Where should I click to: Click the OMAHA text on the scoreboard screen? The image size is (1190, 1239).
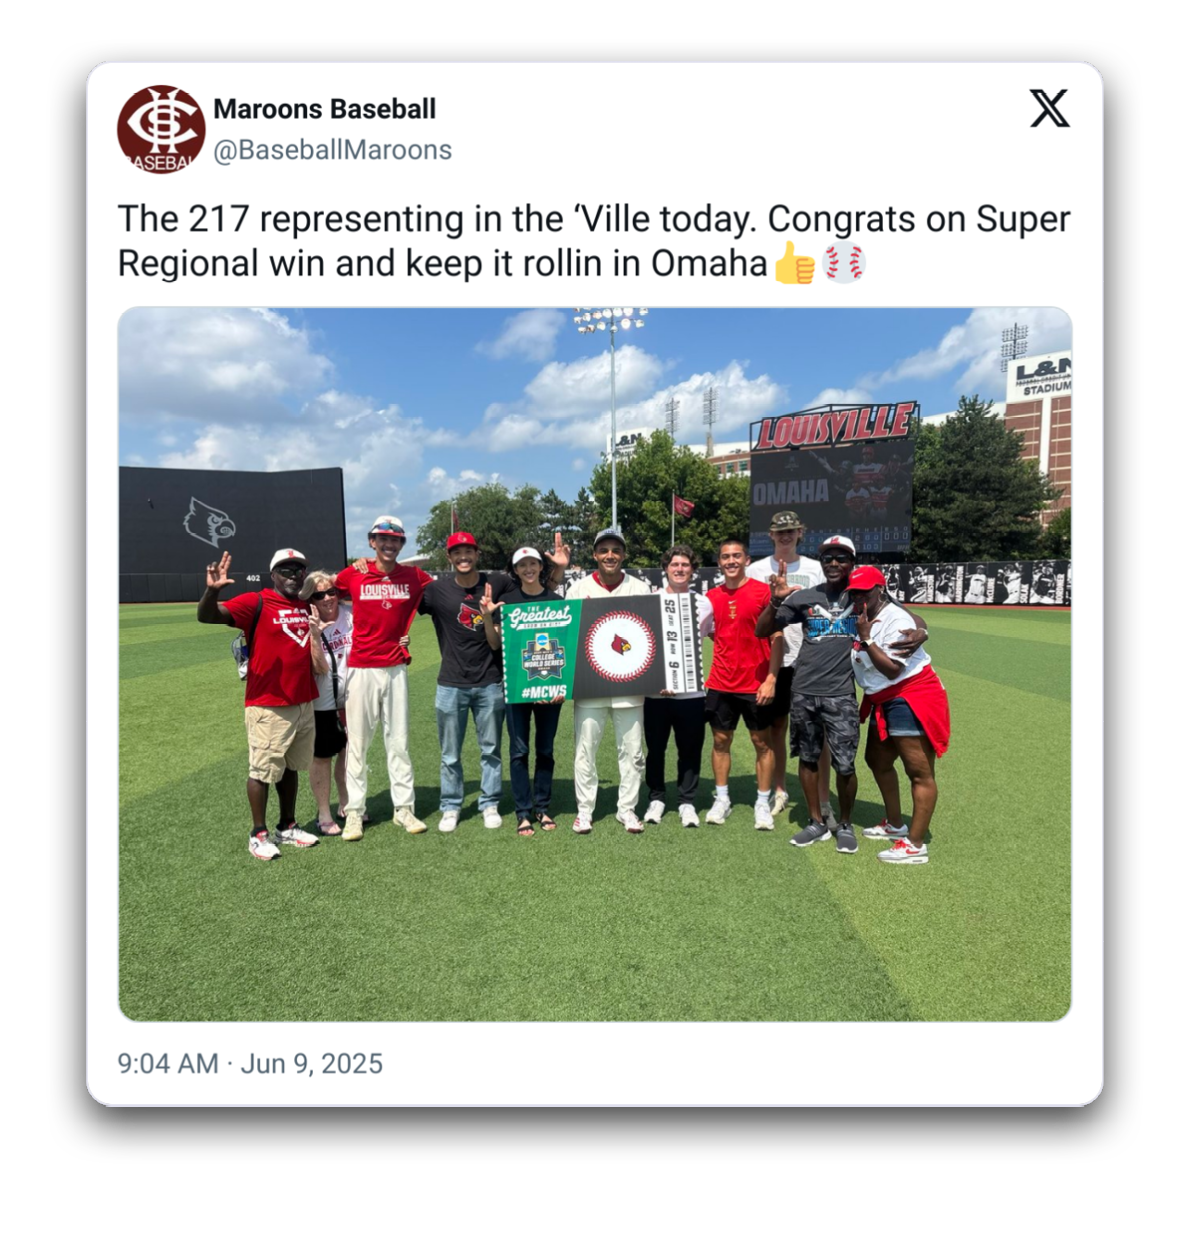(x=791, y=492)
